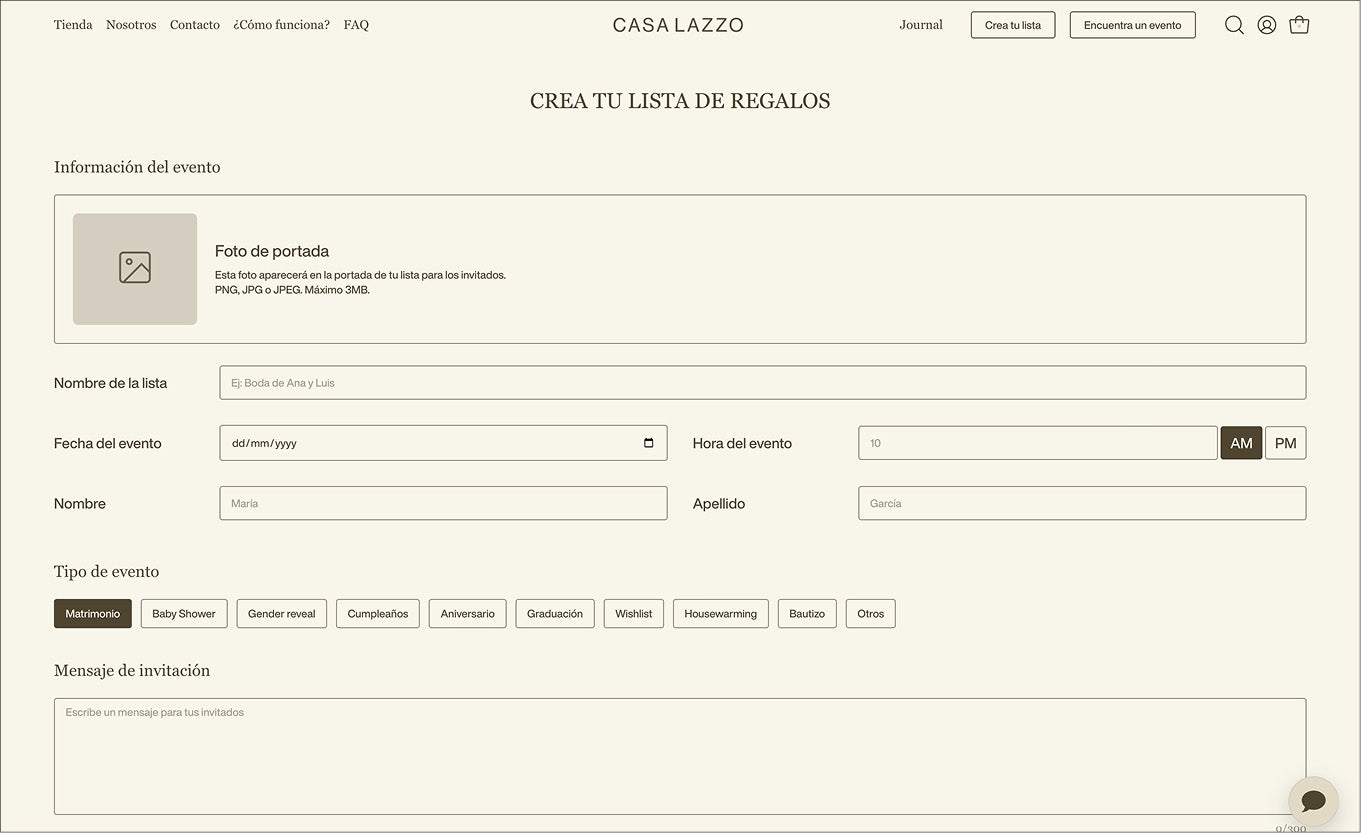Screen dimensions: 1361x833
Task: Open FAQ page
Action: 356,25
